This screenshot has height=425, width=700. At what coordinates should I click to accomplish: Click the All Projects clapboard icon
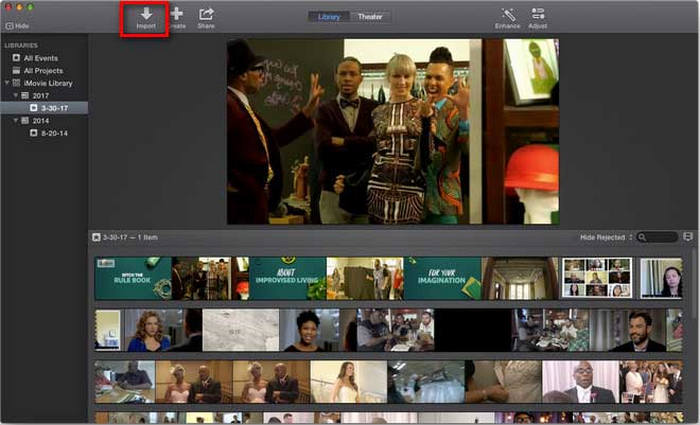17,70
